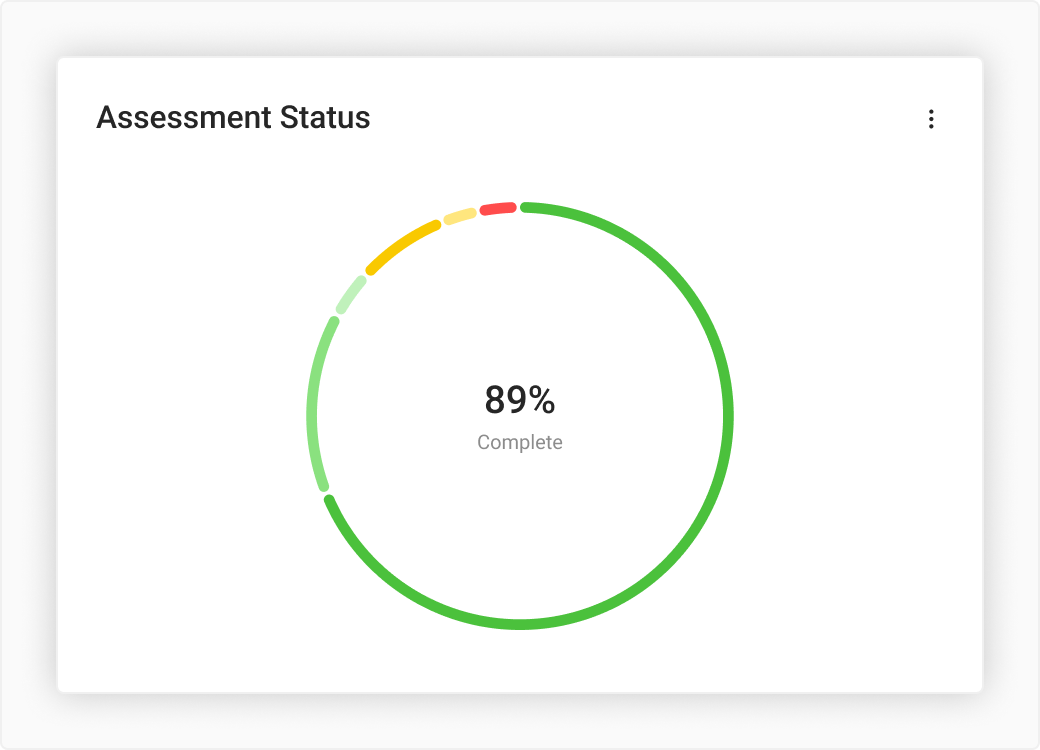
Task: Open card options via vertical ellipsis icon
Action: [931, 119]
